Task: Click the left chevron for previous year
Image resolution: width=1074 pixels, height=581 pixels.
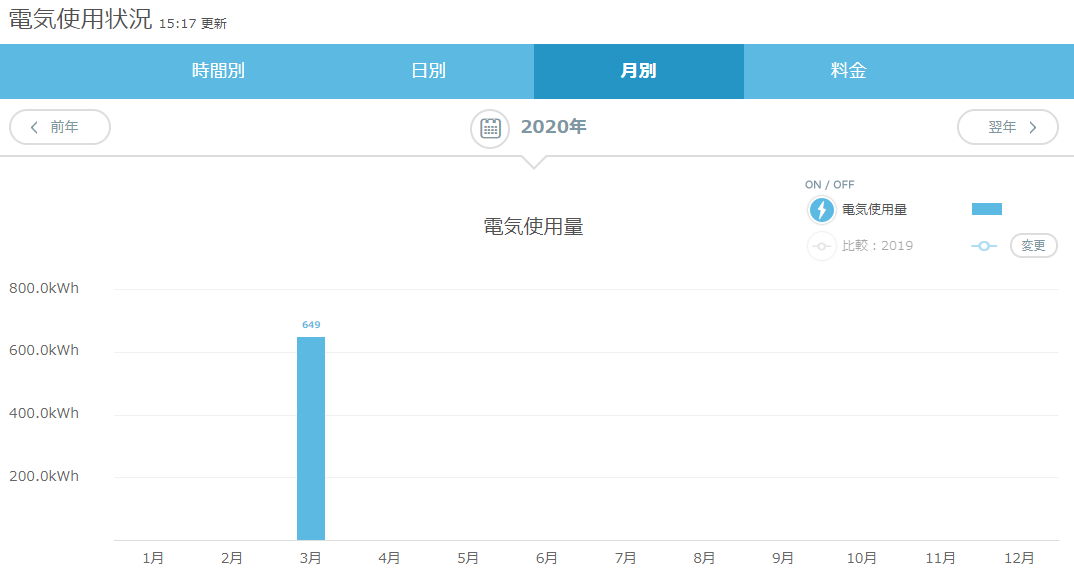Action: click(35, 127)
